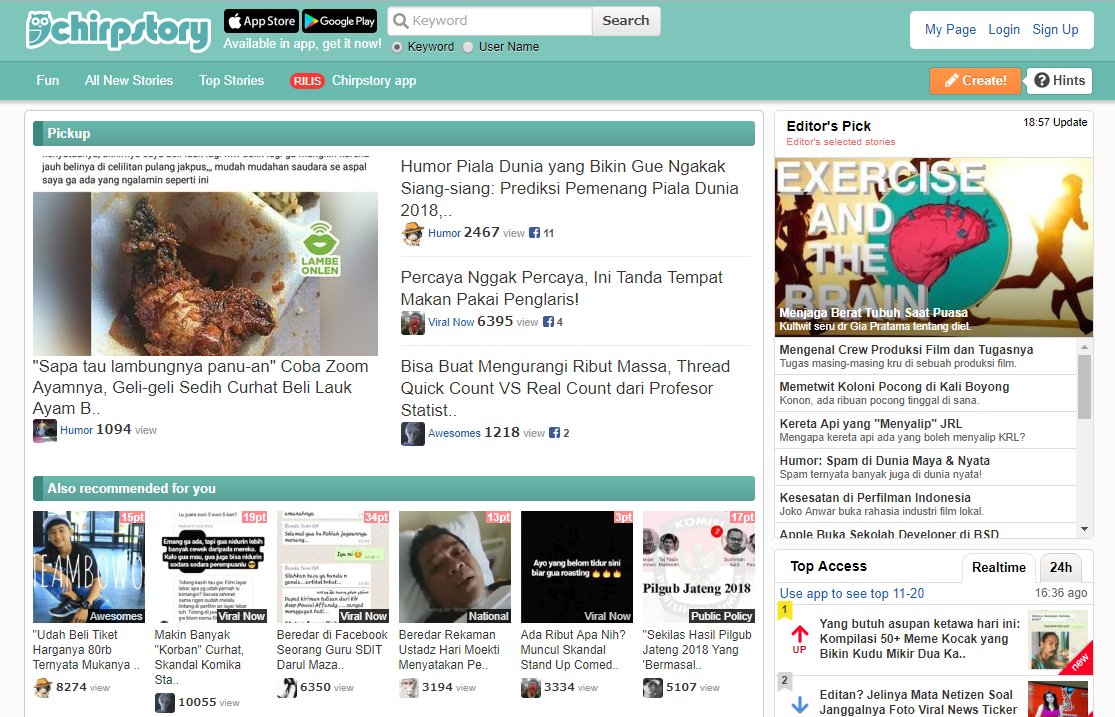
Task: Open author avatar of Humor Piala Dunia story
Action: coord(412,233)
